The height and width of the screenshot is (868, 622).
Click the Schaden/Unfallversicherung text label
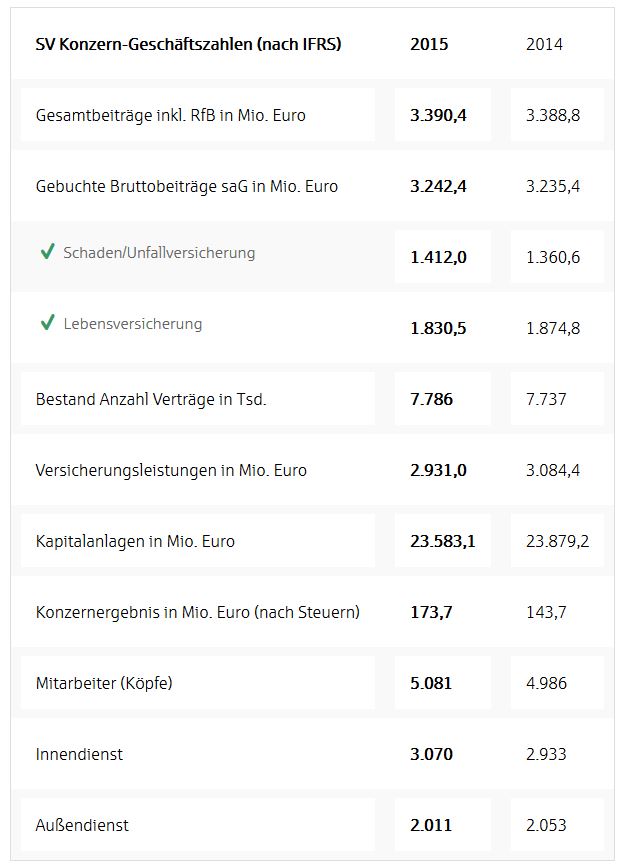159,253
